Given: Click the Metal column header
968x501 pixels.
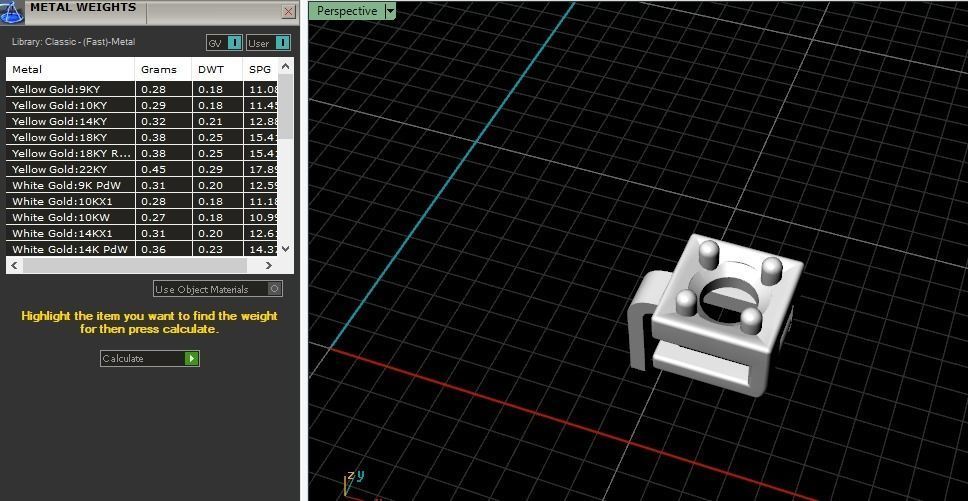Looking at the screenshot, I should pos(70,69).
